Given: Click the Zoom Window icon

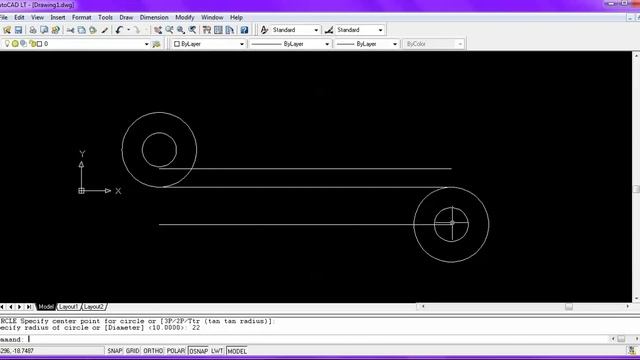Looking at the screenshot, I should [181, 30].
